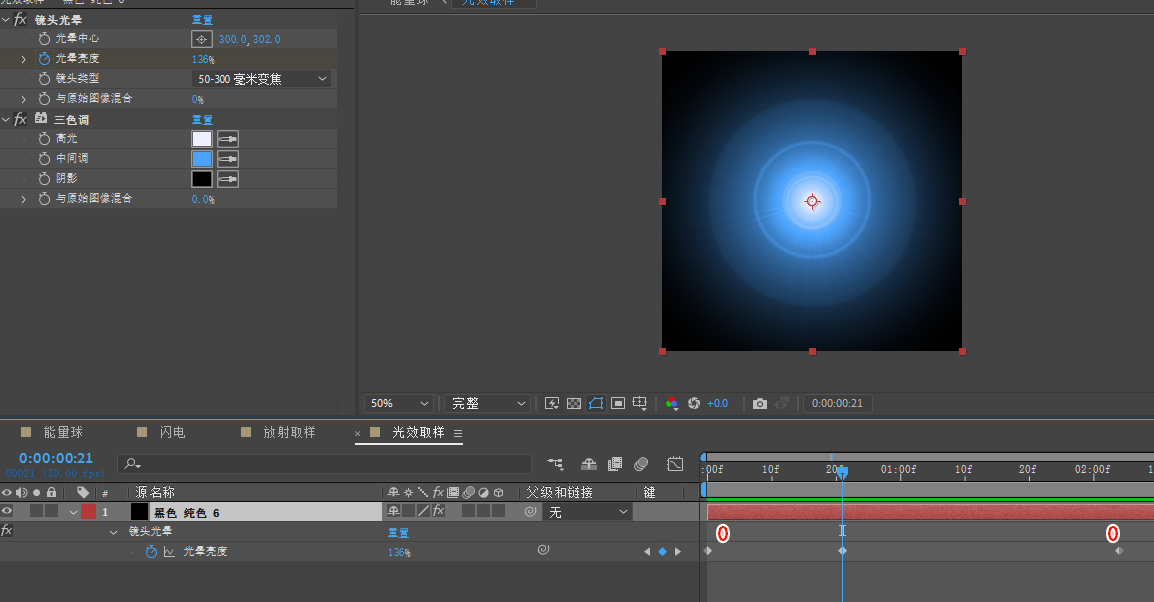Toggle the stopwatch for 阴影
This screenshot has height=602, width=1154.
click(44, 178)
